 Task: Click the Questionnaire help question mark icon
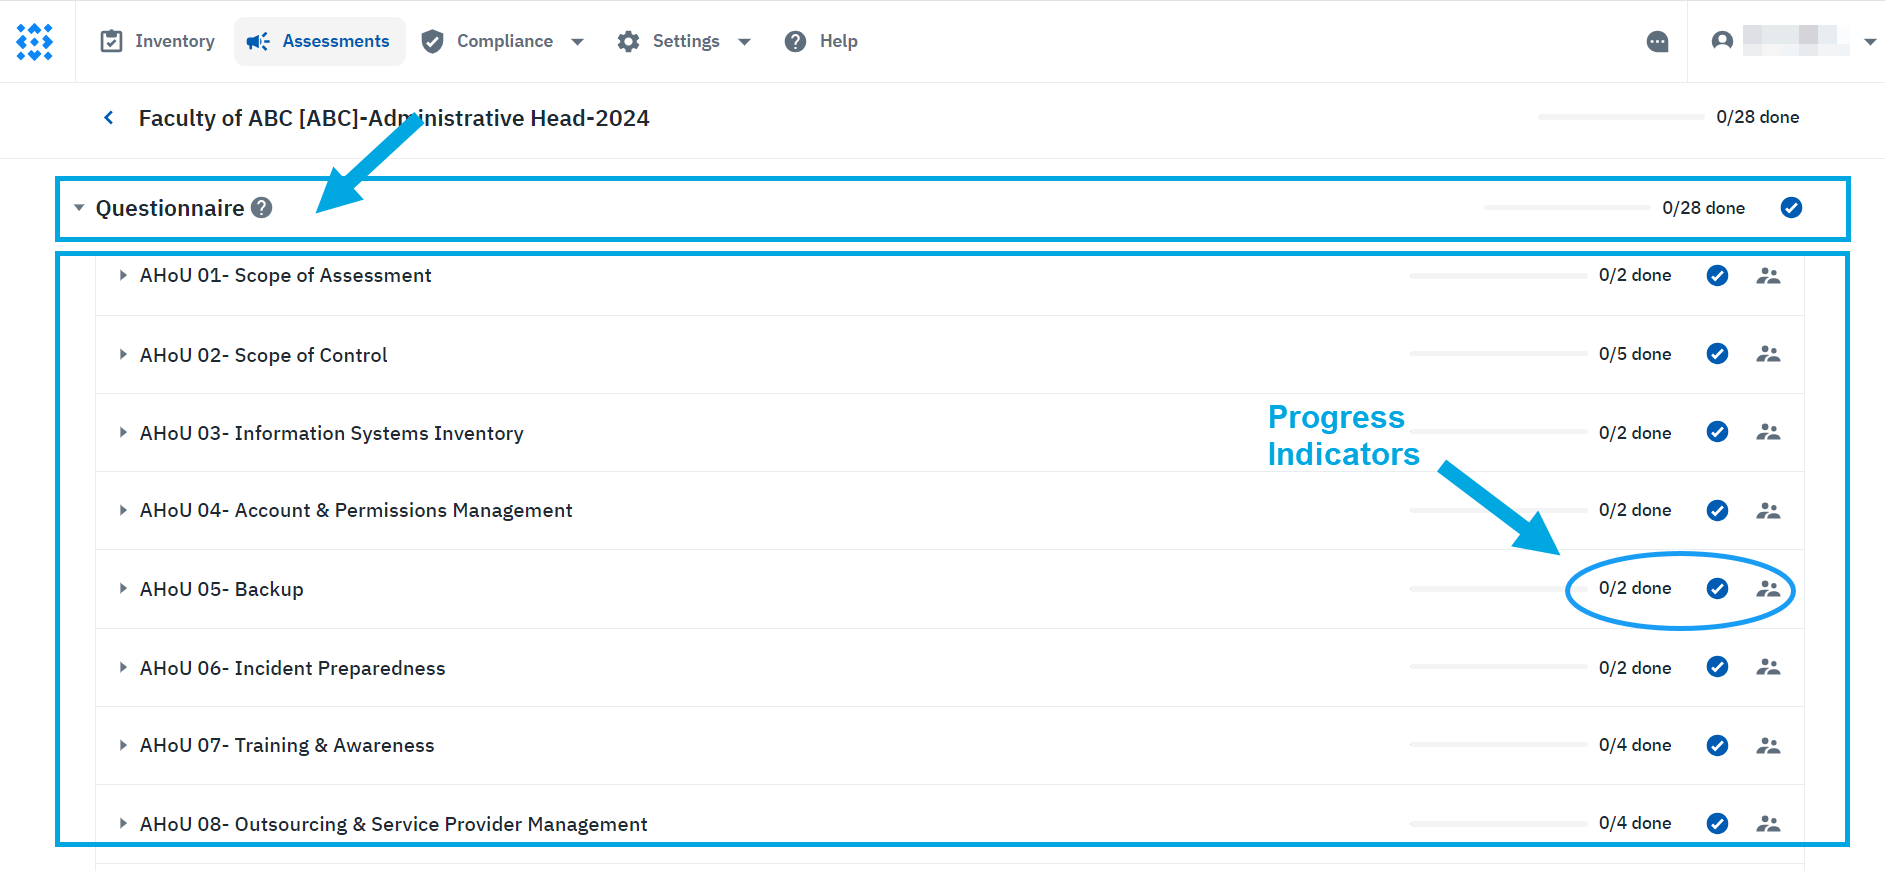pyautogui.click(x=262, y=208)
